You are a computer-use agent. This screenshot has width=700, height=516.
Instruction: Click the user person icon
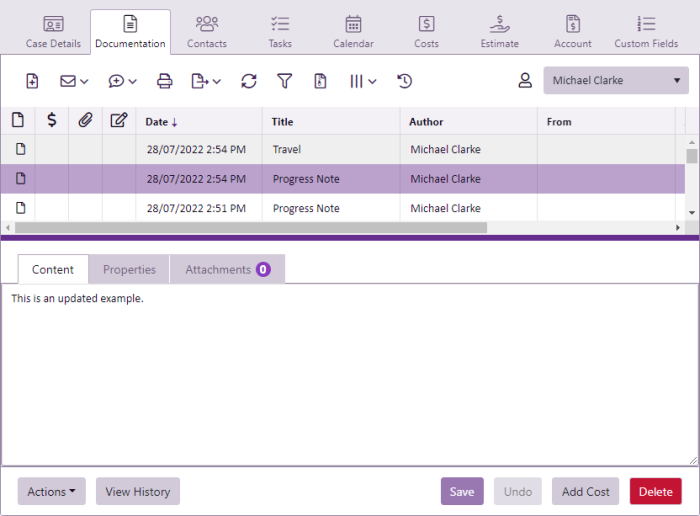pos(525,81)
